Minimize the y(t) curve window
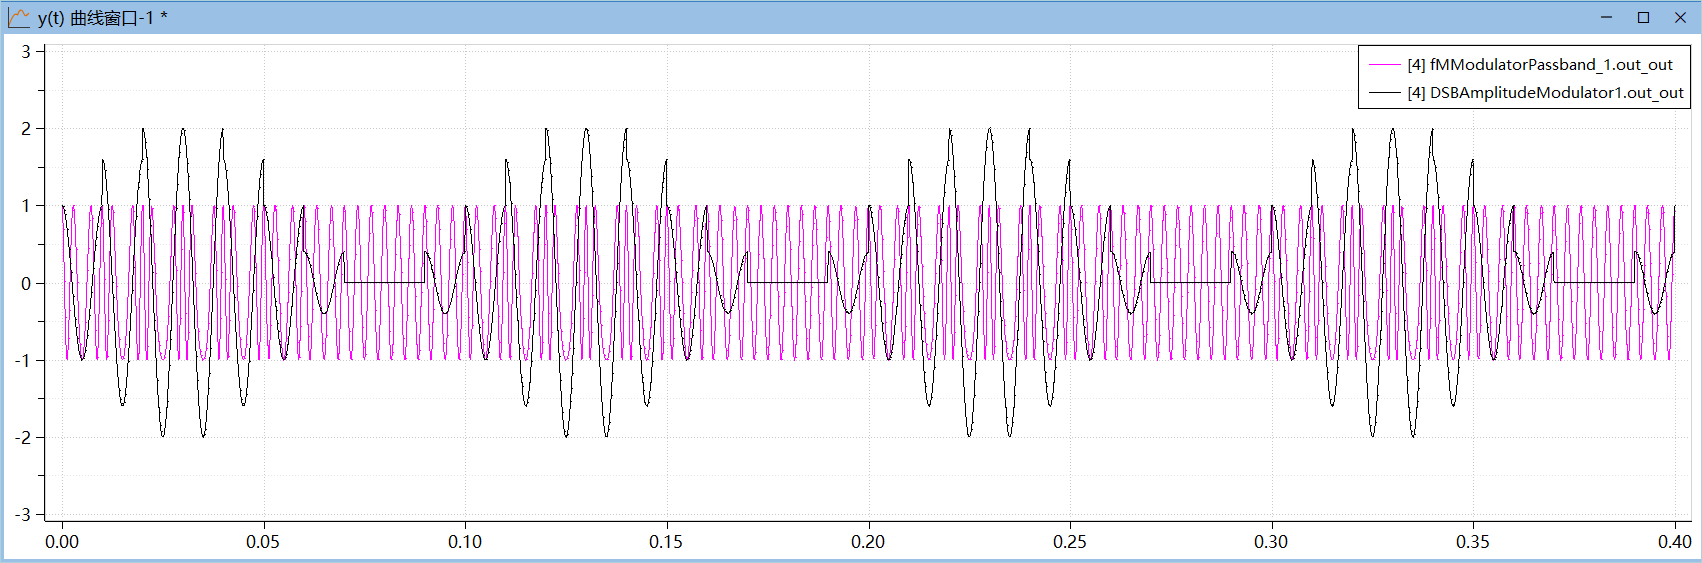The height and width of the screenshot is (563, 1702). [x=1607, y=17]
